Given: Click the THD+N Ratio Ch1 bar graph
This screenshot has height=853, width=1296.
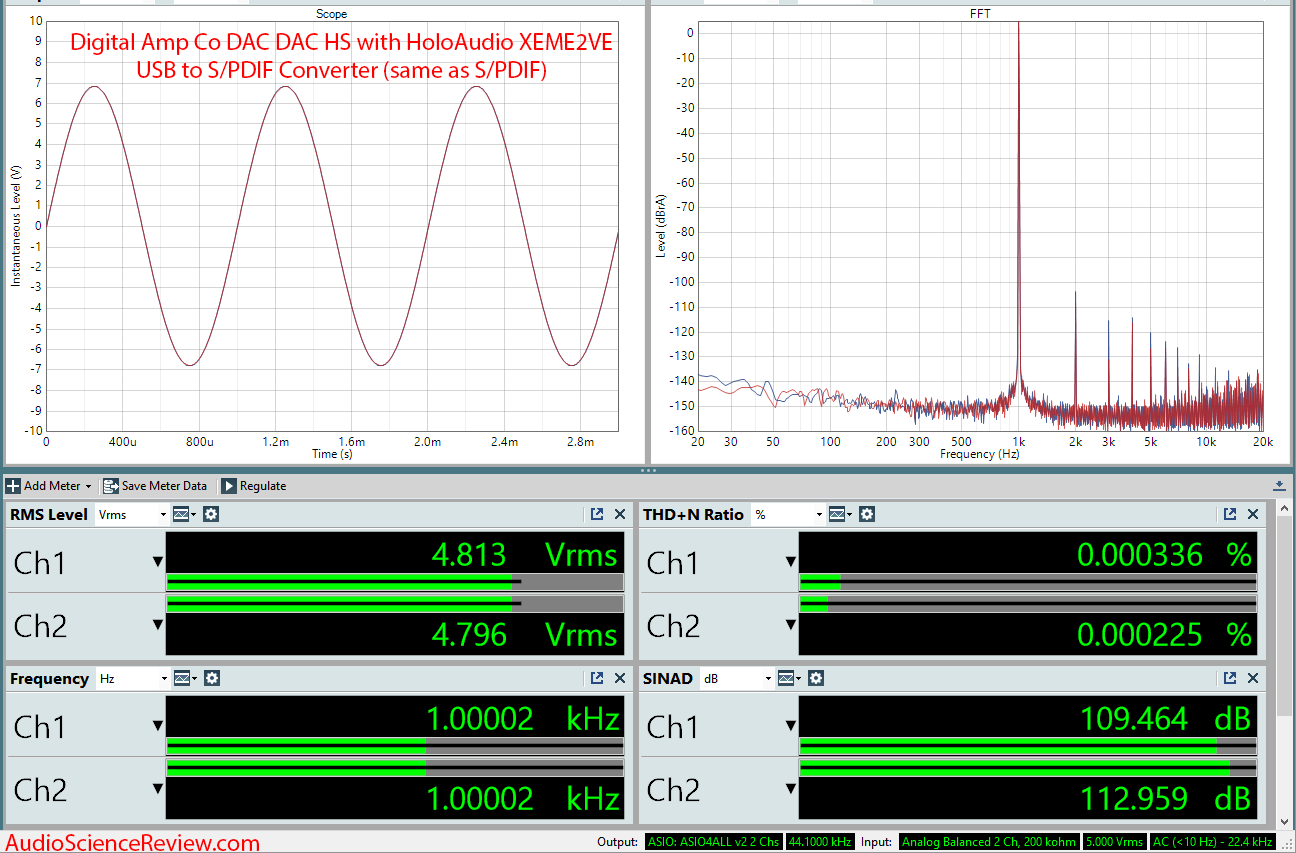Looking at the screenshot, I should coord(1028,582).
